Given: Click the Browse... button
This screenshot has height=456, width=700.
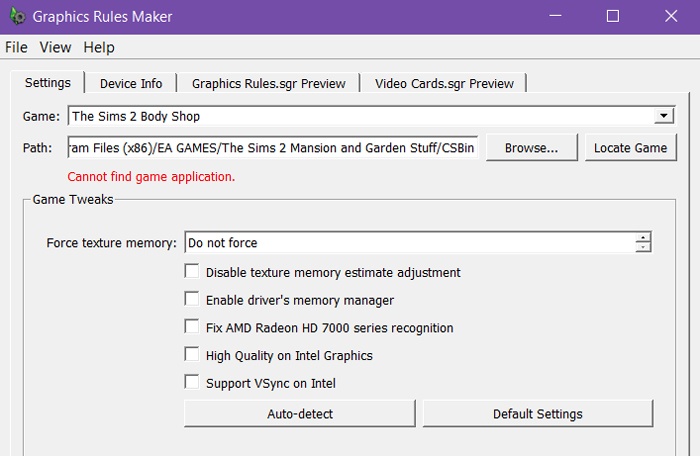Looking at the screenshot, I should (x=531, y=148).
